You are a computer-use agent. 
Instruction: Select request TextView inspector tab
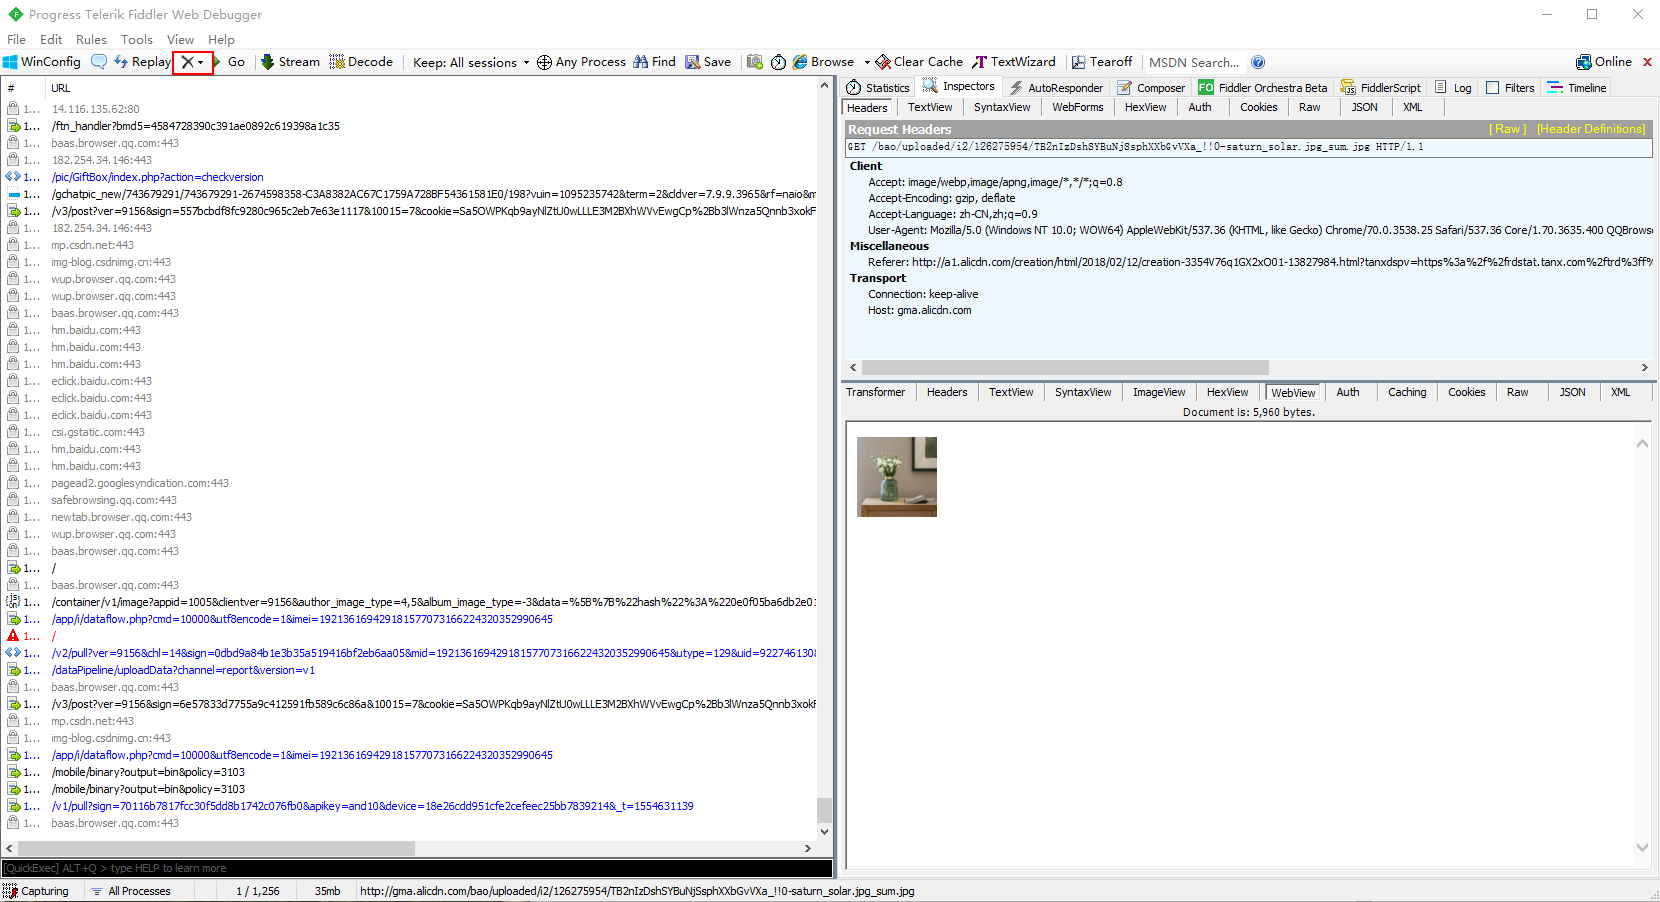[930, 108]
